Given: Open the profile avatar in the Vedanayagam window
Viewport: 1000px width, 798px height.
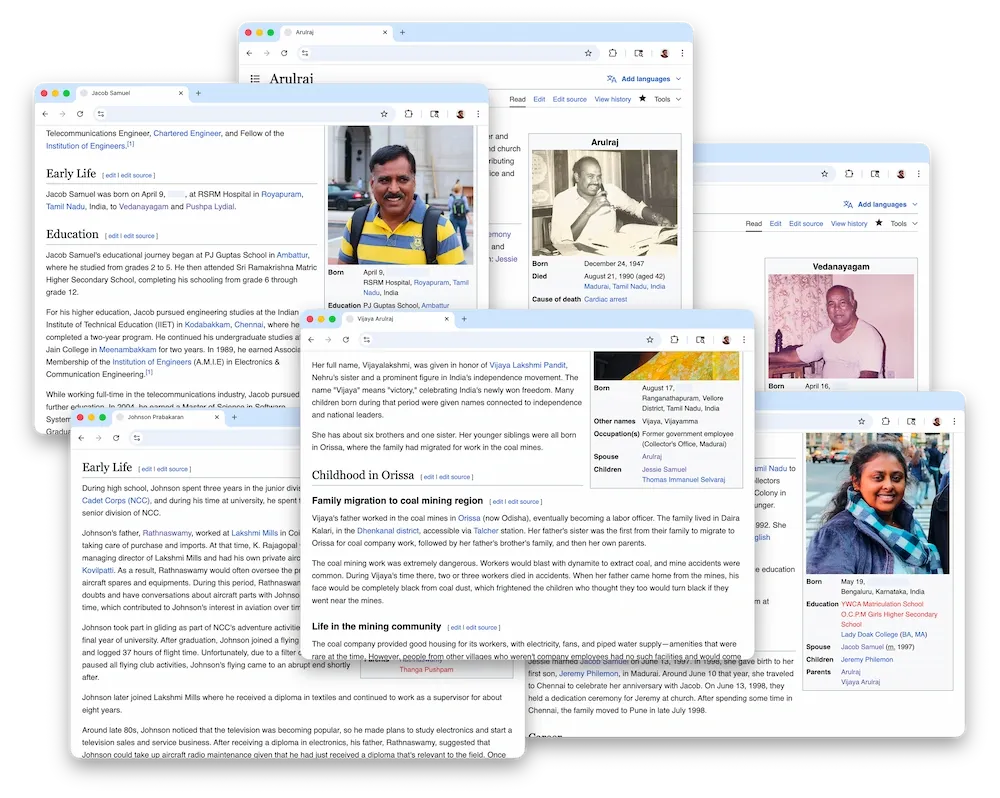Looking at the screenshot, I should pos(901,174).
